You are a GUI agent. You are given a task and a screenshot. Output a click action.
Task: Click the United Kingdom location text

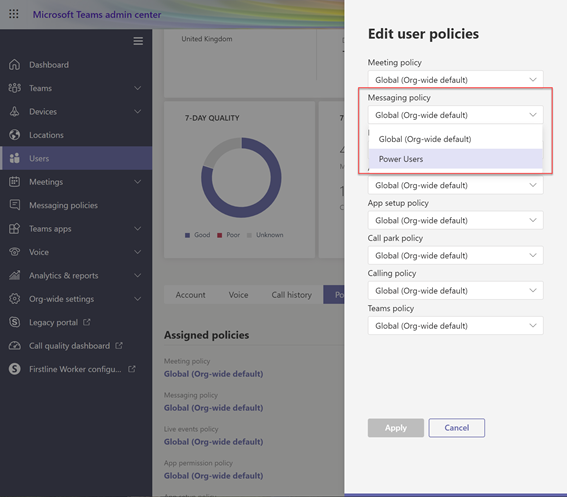coord(207,39)
